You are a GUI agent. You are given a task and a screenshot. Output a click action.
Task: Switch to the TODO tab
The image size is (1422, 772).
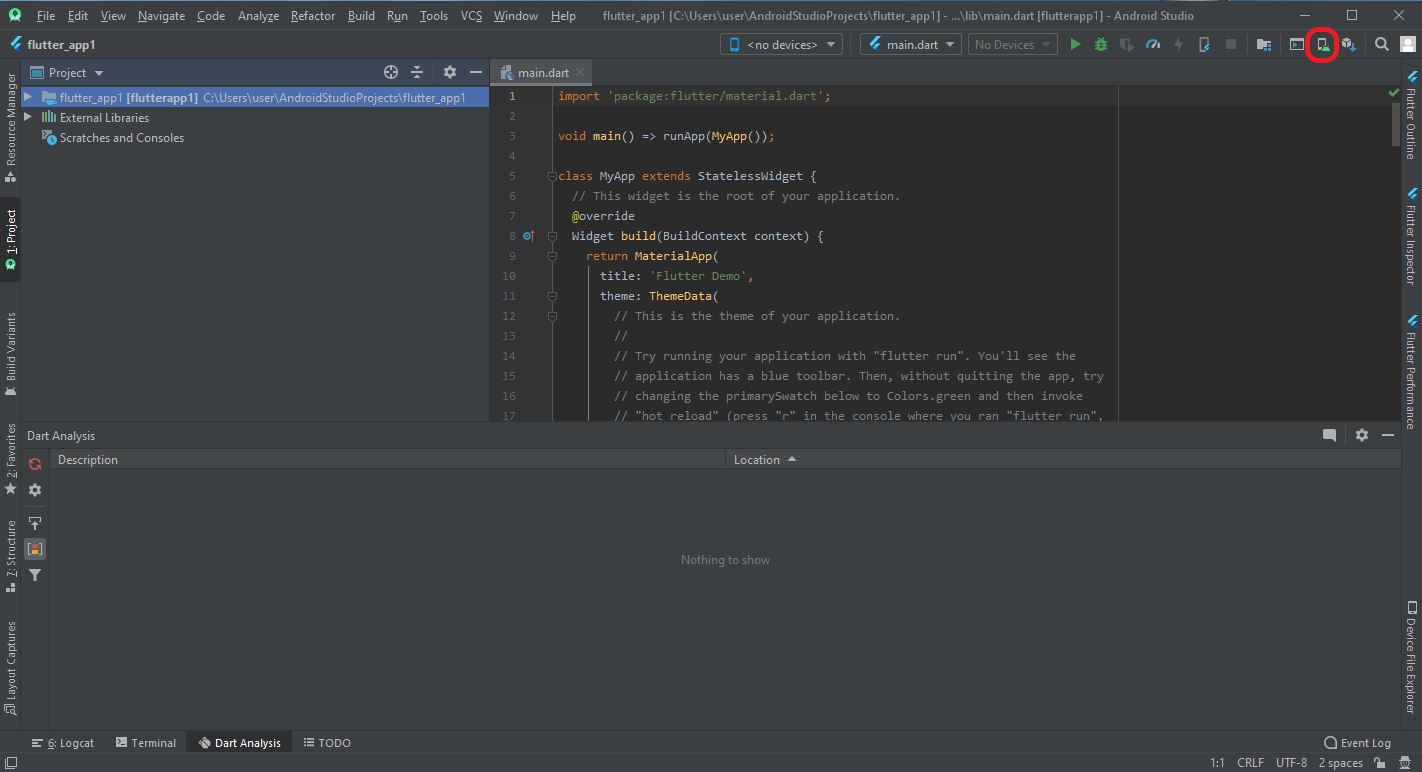pyautogui.click(x=327, y=742)
